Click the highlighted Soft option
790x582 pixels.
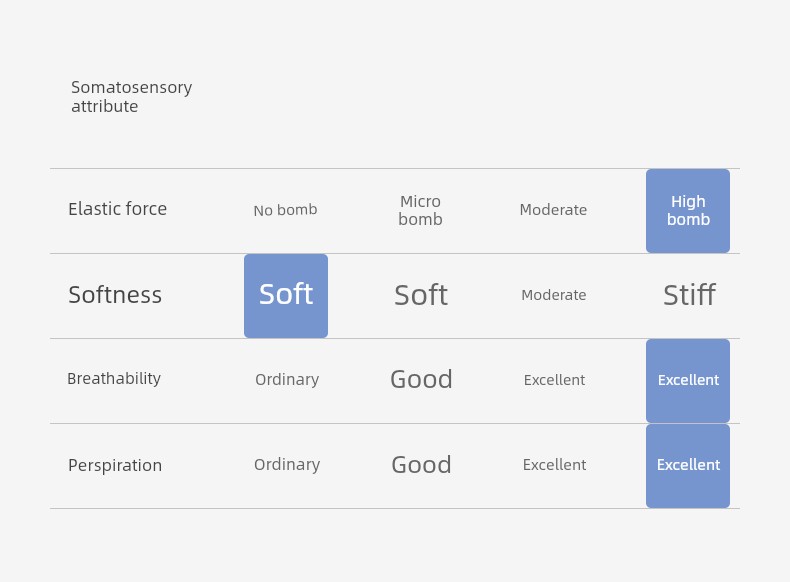pos(286,296)
